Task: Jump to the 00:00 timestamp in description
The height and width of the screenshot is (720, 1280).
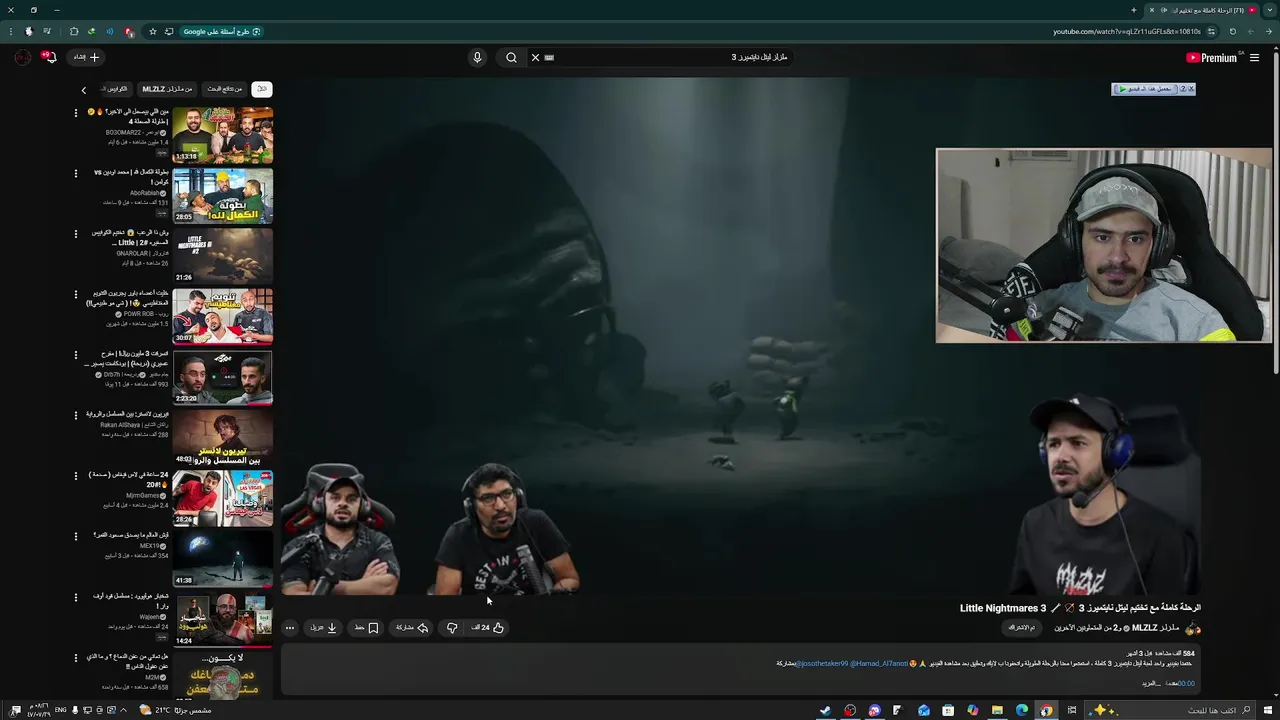Action: 1185,684
